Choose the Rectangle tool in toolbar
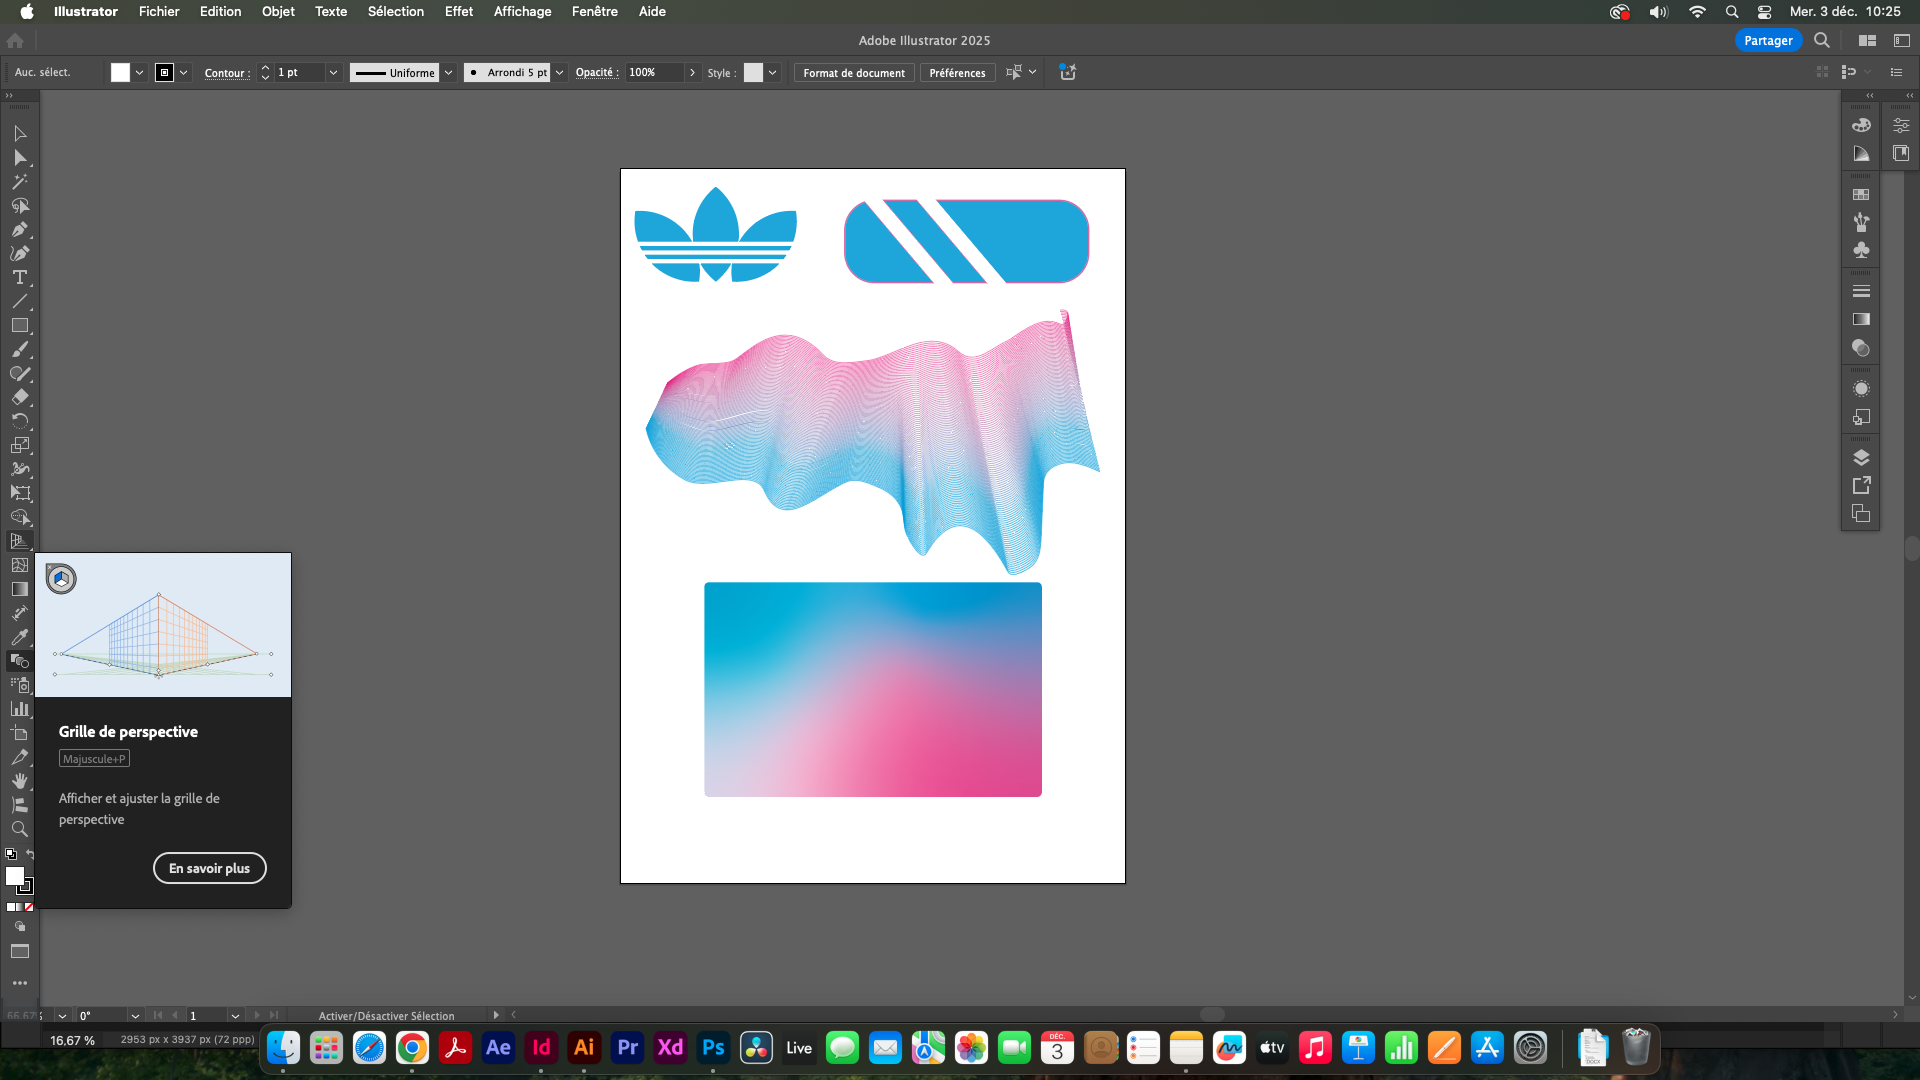This screenshot has height=1080, width=1920. [19, 326]
